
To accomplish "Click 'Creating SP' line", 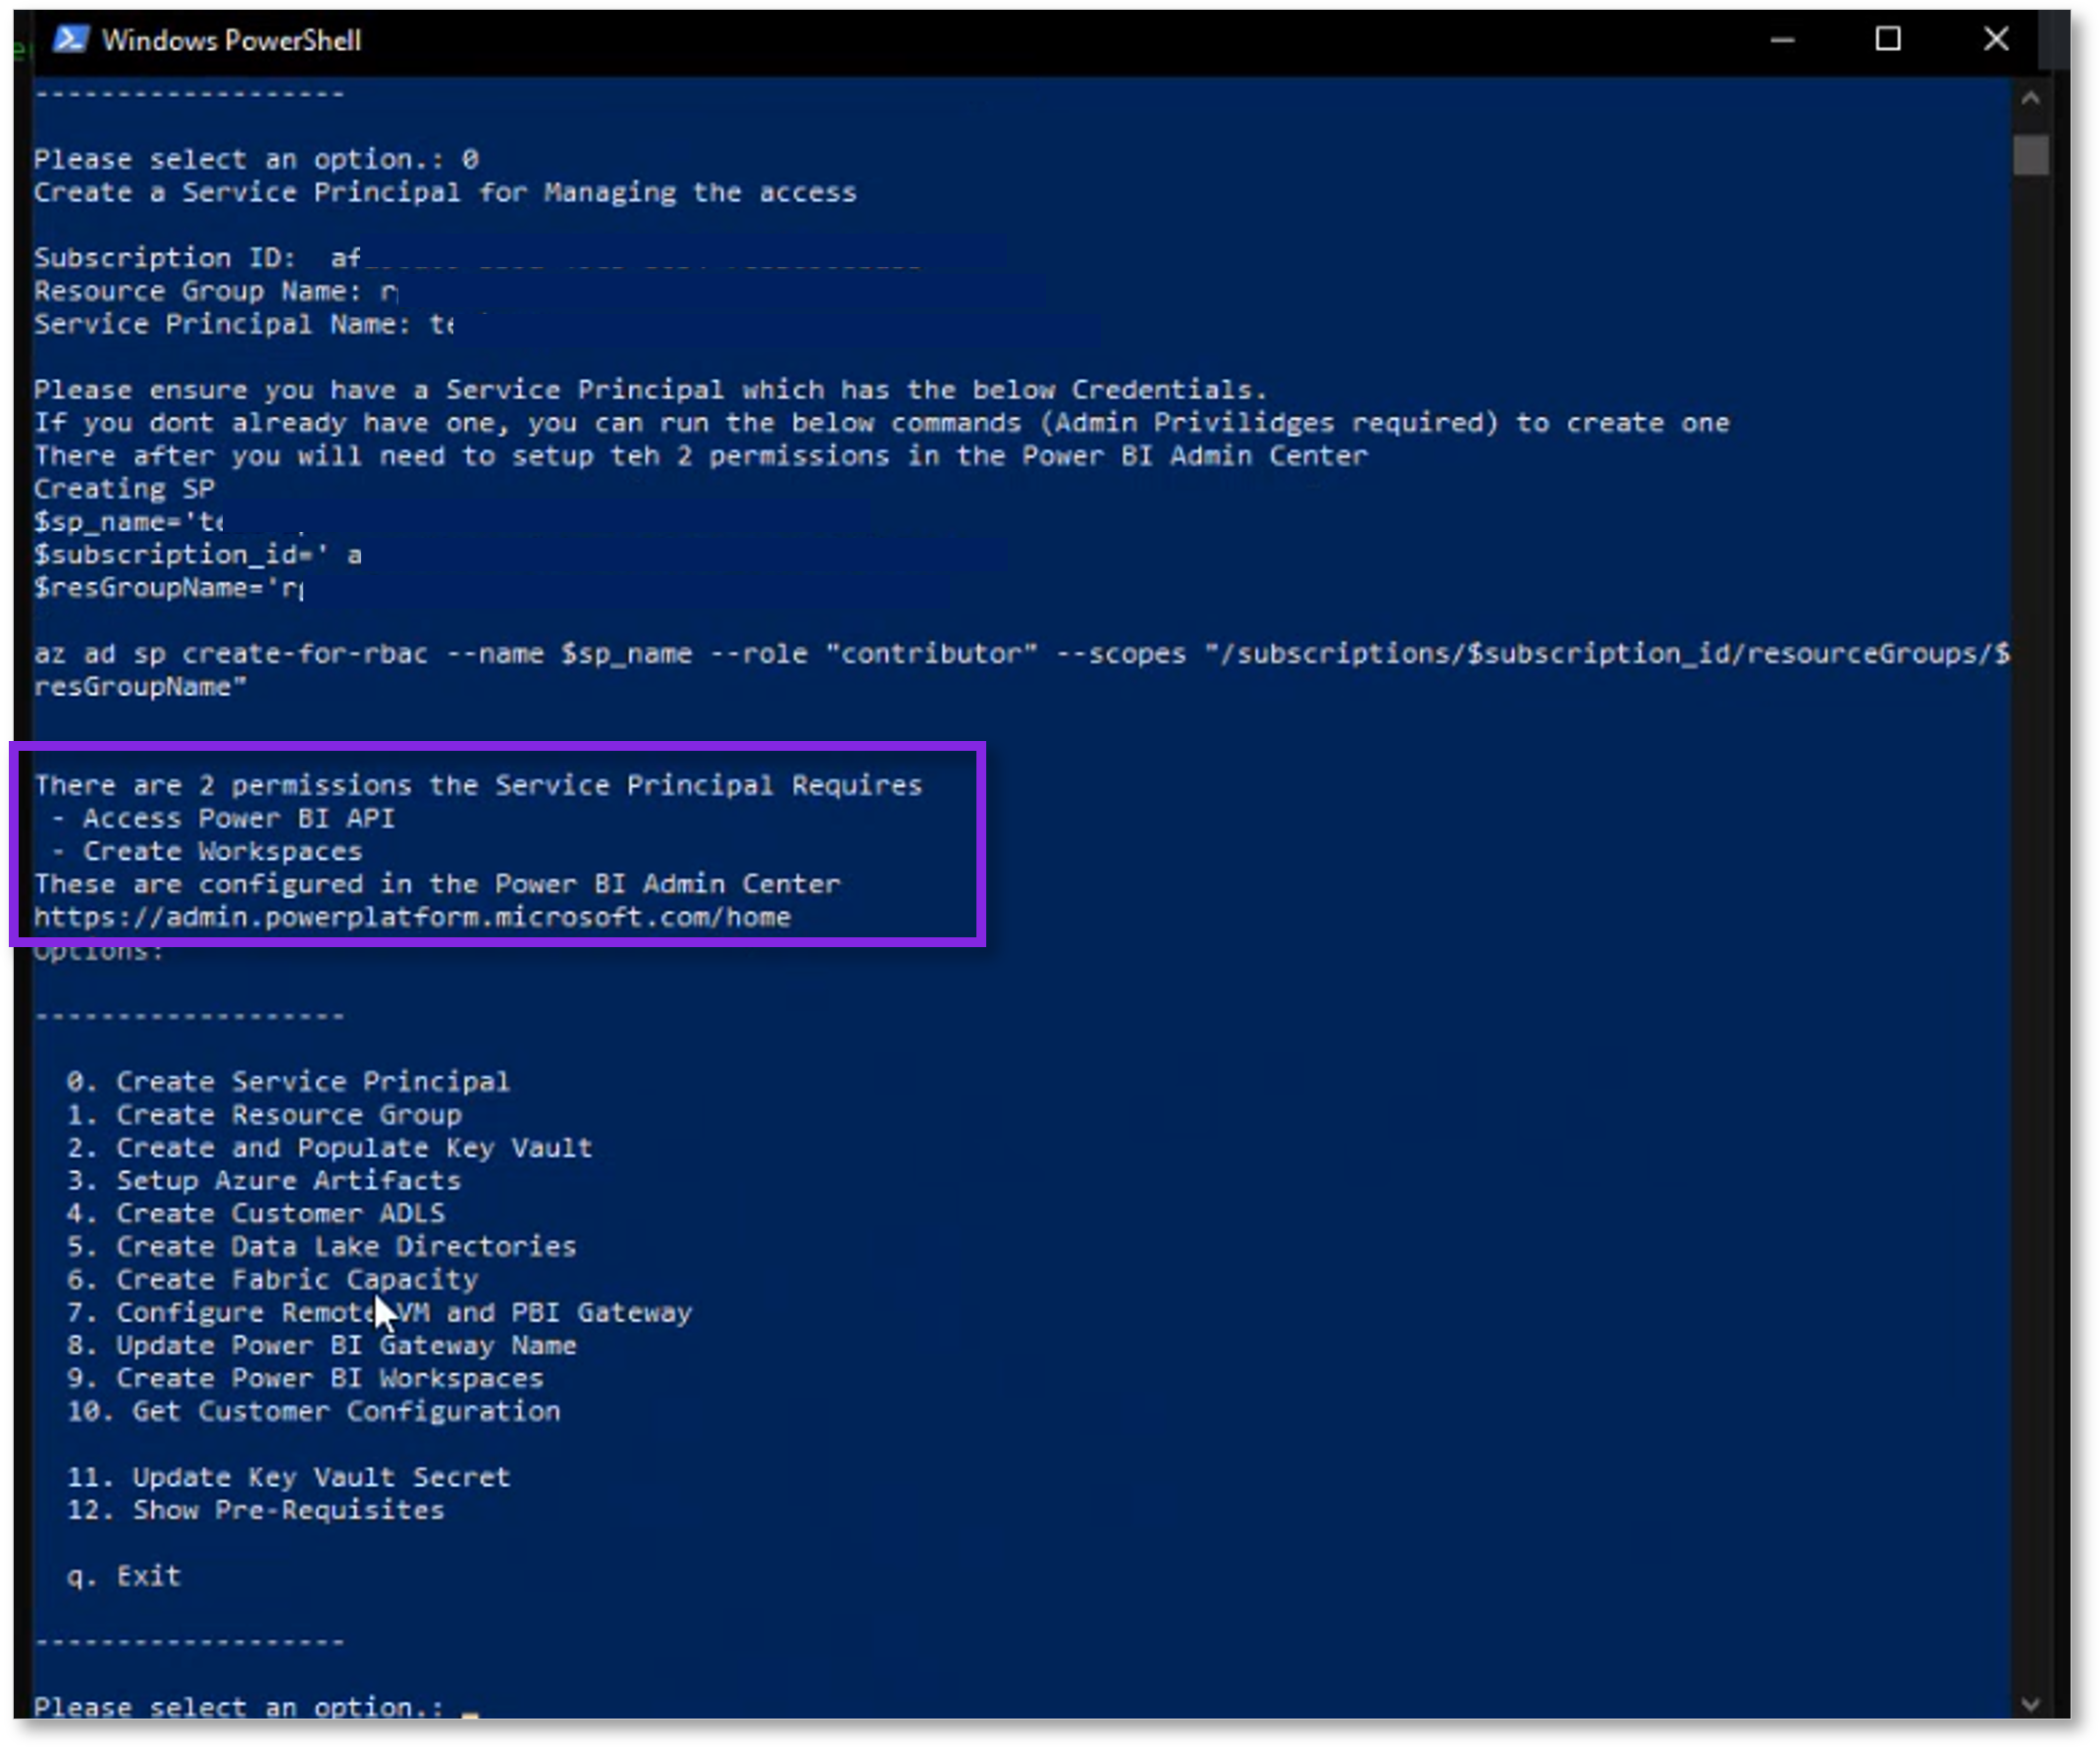I will (124, 488).
